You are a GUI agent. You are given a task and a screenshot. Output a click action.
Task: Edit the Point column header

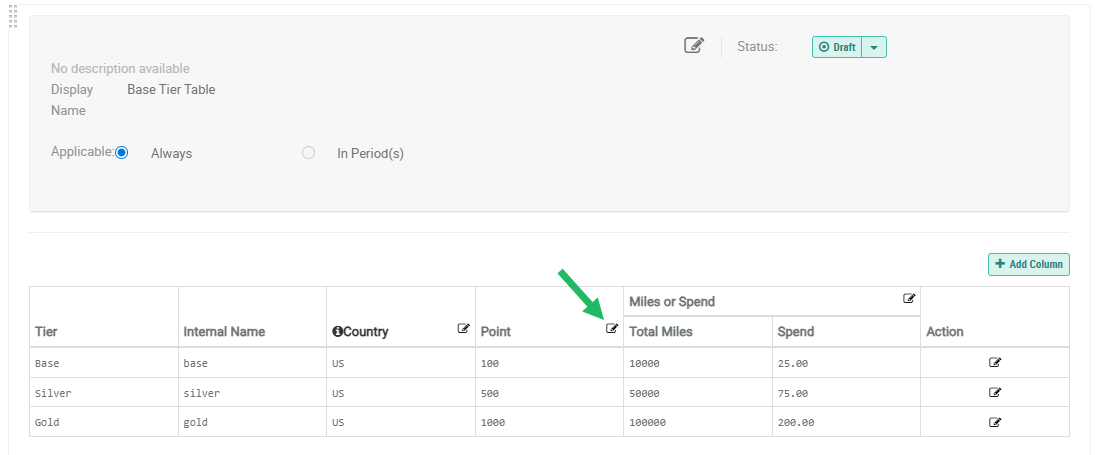click(x=612, y=328)
